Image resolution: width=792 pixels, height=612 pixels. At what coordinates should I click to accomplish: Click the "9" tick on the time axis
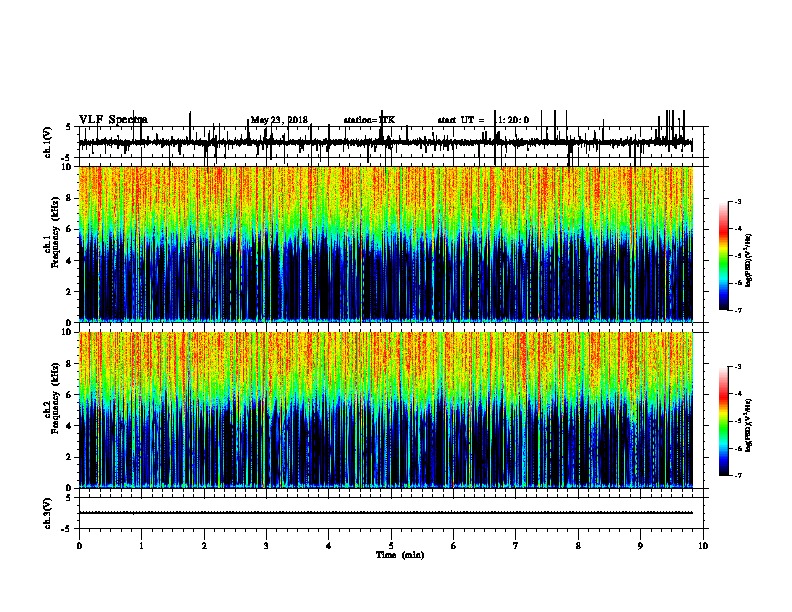point(640,546)
